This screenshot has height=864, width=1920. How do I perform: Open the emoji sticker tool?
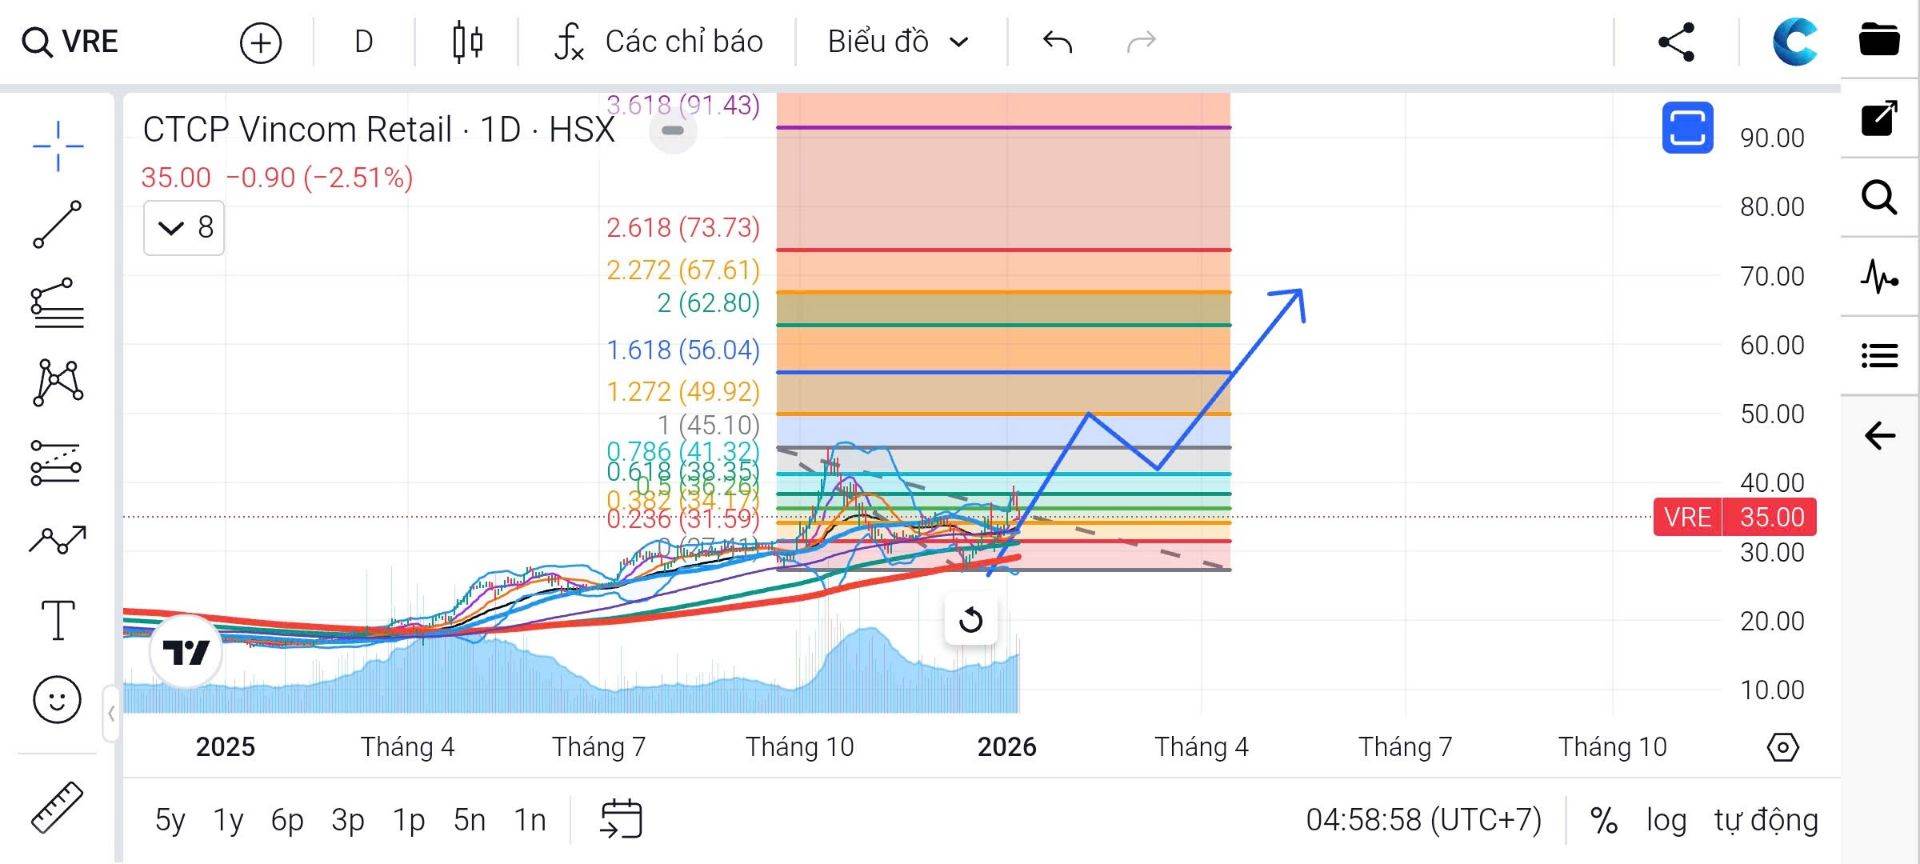pos(57,699)
